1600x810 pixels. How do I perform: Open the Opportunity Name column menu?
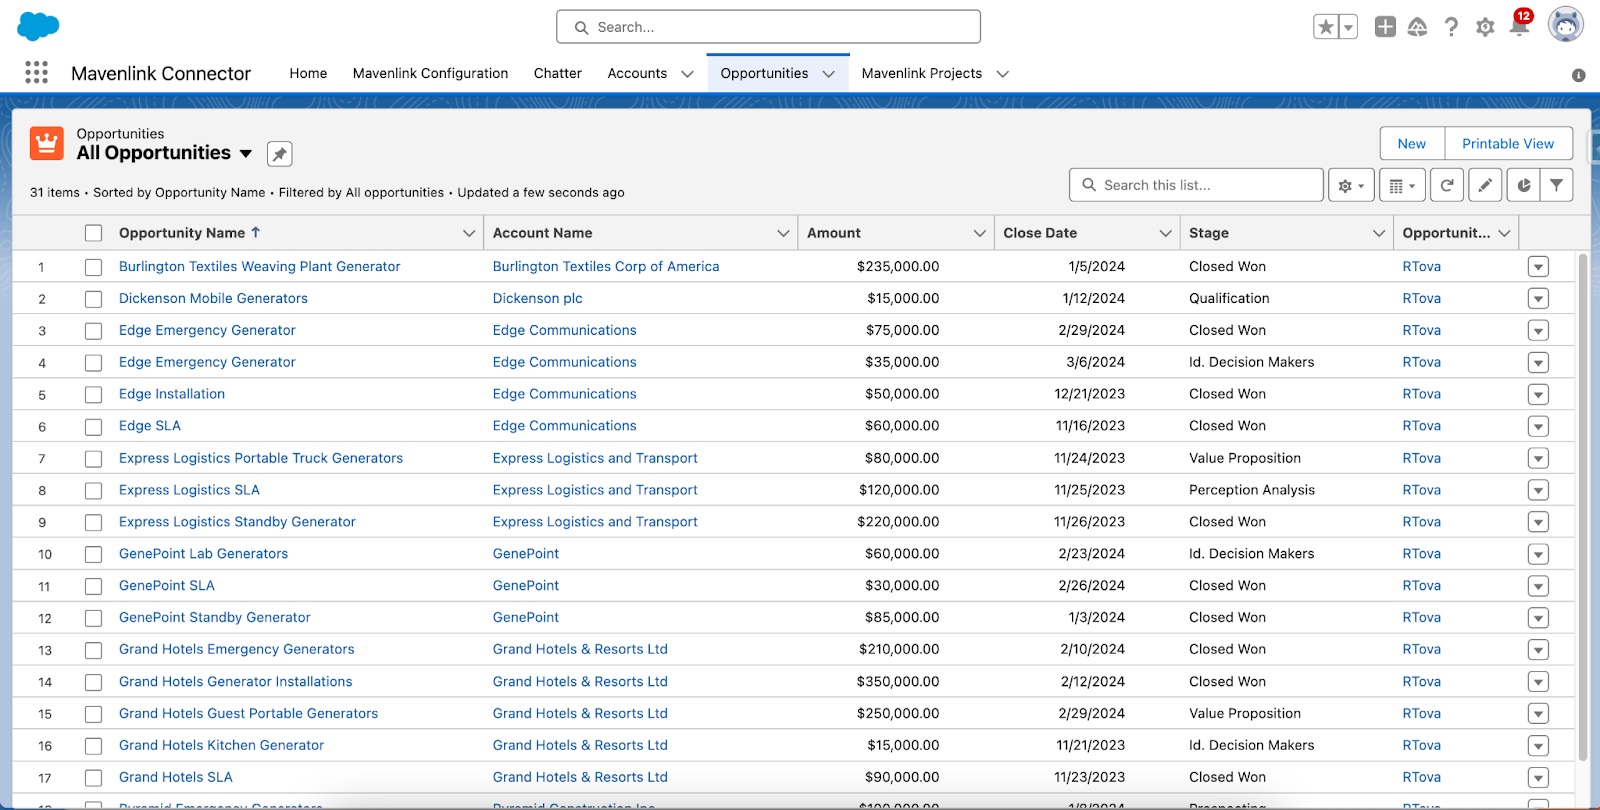tap(469, 233)
